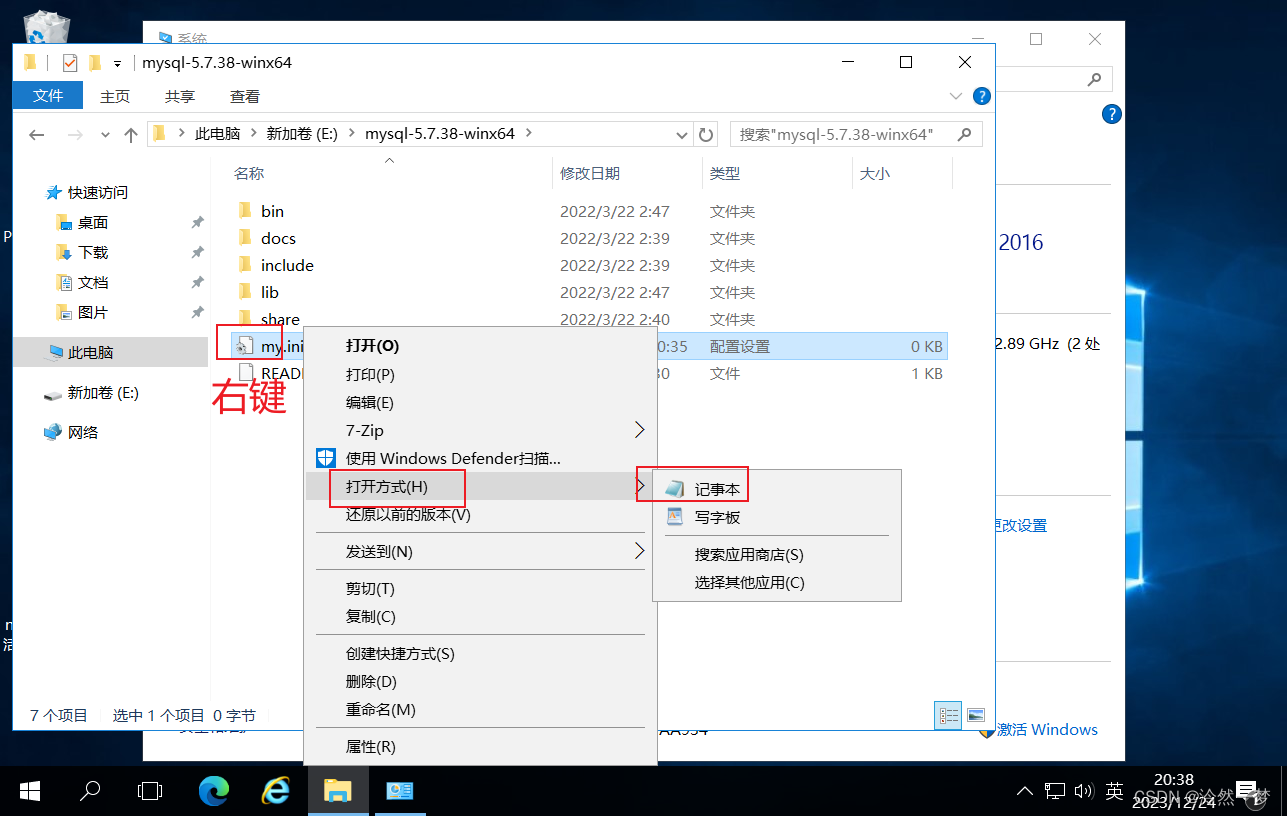The width and height of the screenshot is (1287, 816).
Task: Click 此电脑 breadcrumb segment
Action: 217,133
